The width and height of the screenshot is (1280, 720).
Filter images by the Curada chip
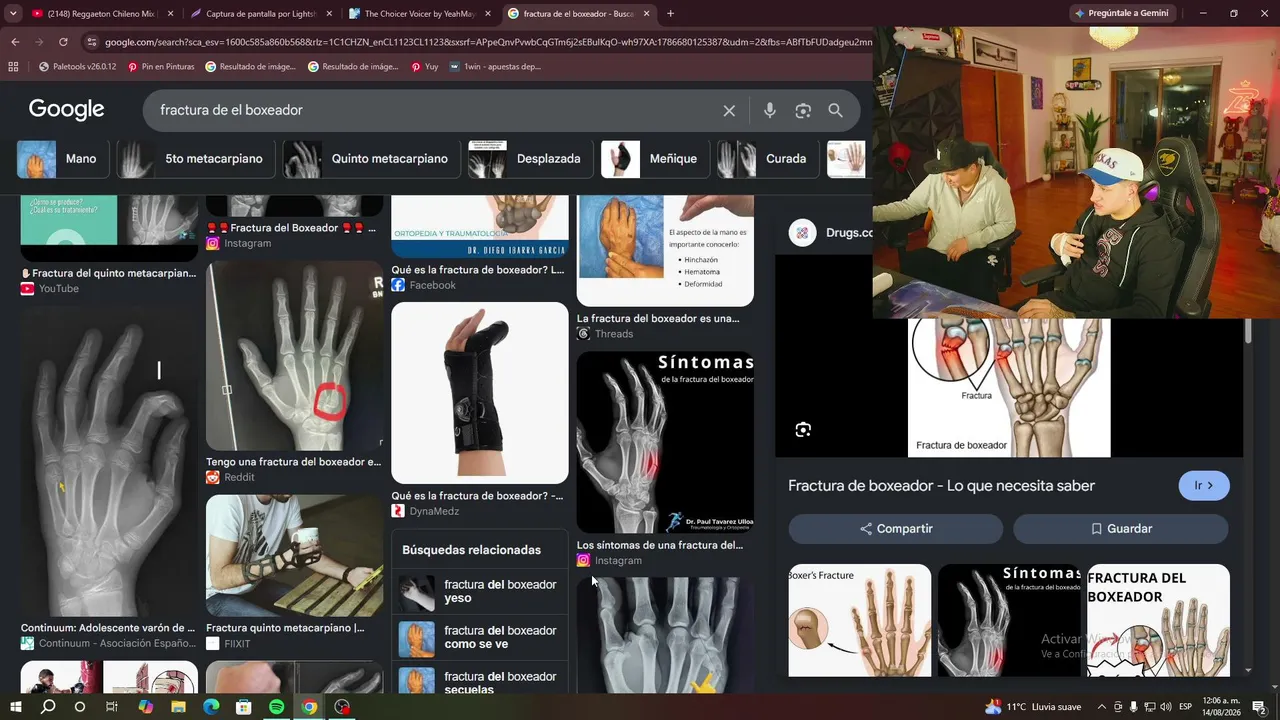pyautogui.click(x=768, y=159)
